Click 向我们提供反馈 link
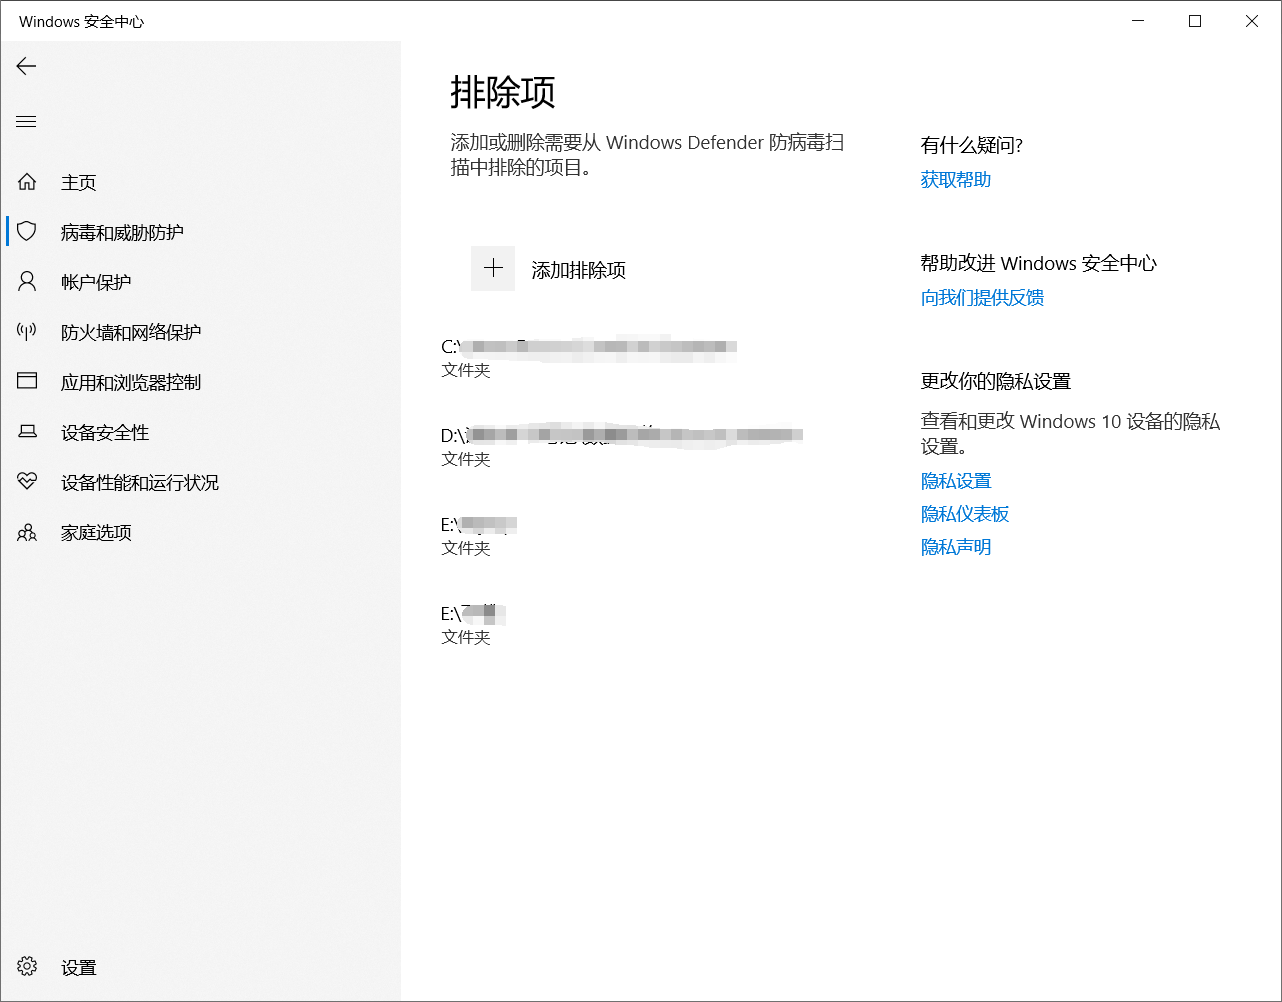 point(982,297)
